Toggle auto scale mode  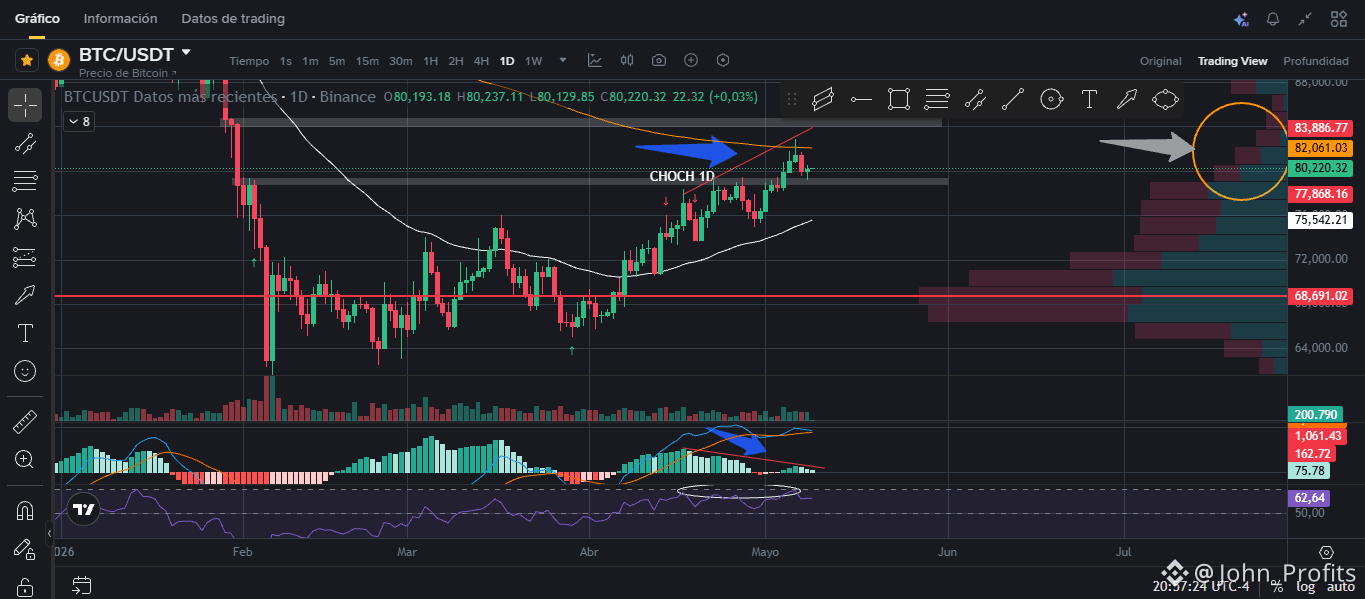(1340, 587)
